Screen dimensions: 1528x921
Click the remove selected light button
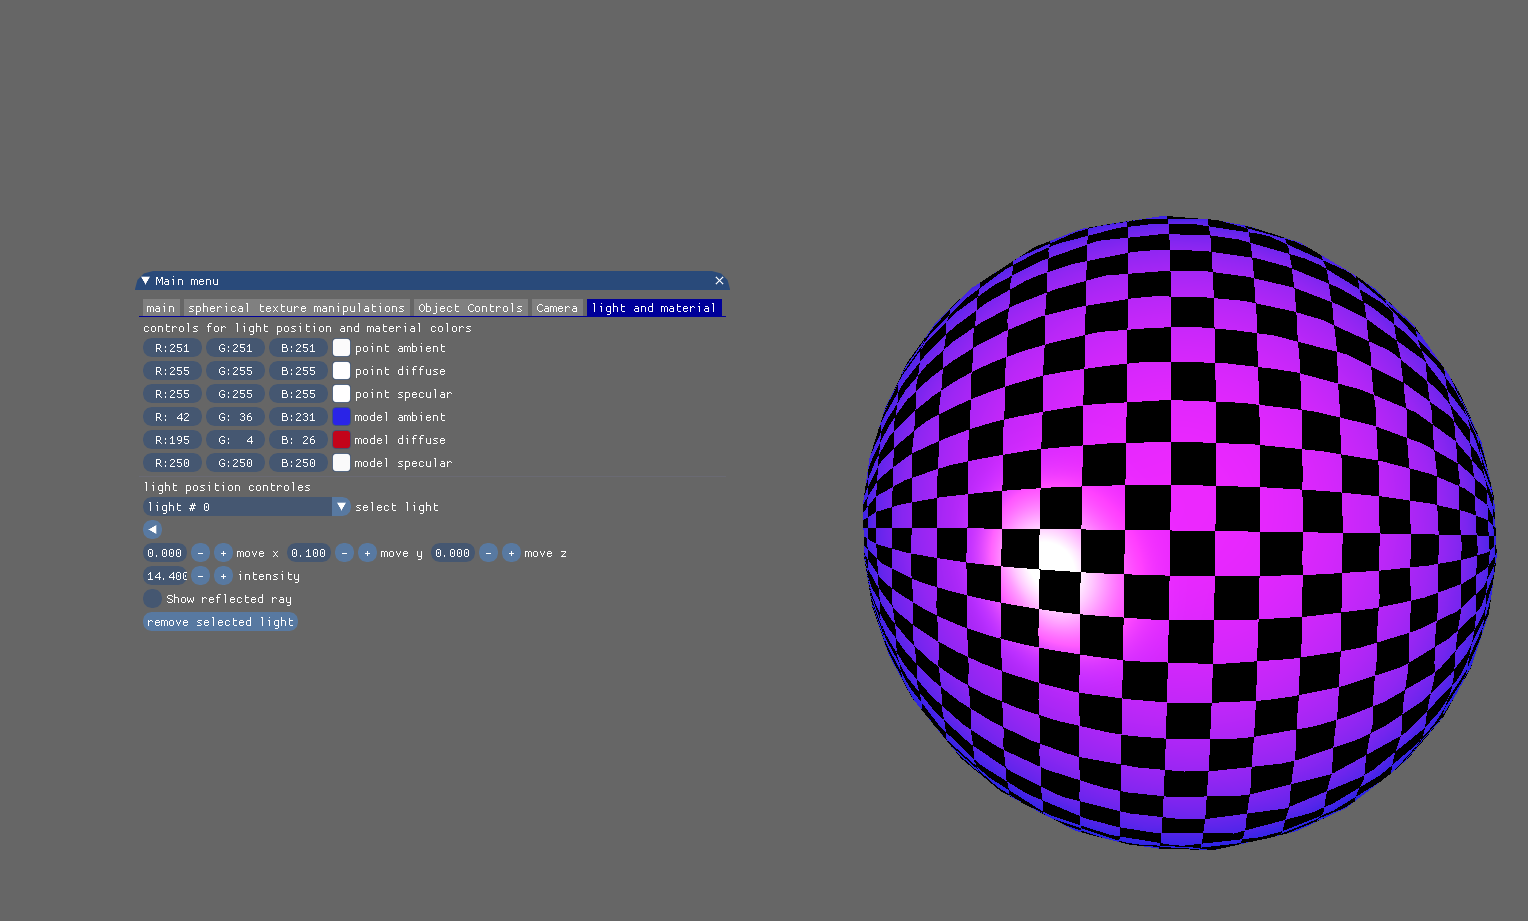(219, 621)
